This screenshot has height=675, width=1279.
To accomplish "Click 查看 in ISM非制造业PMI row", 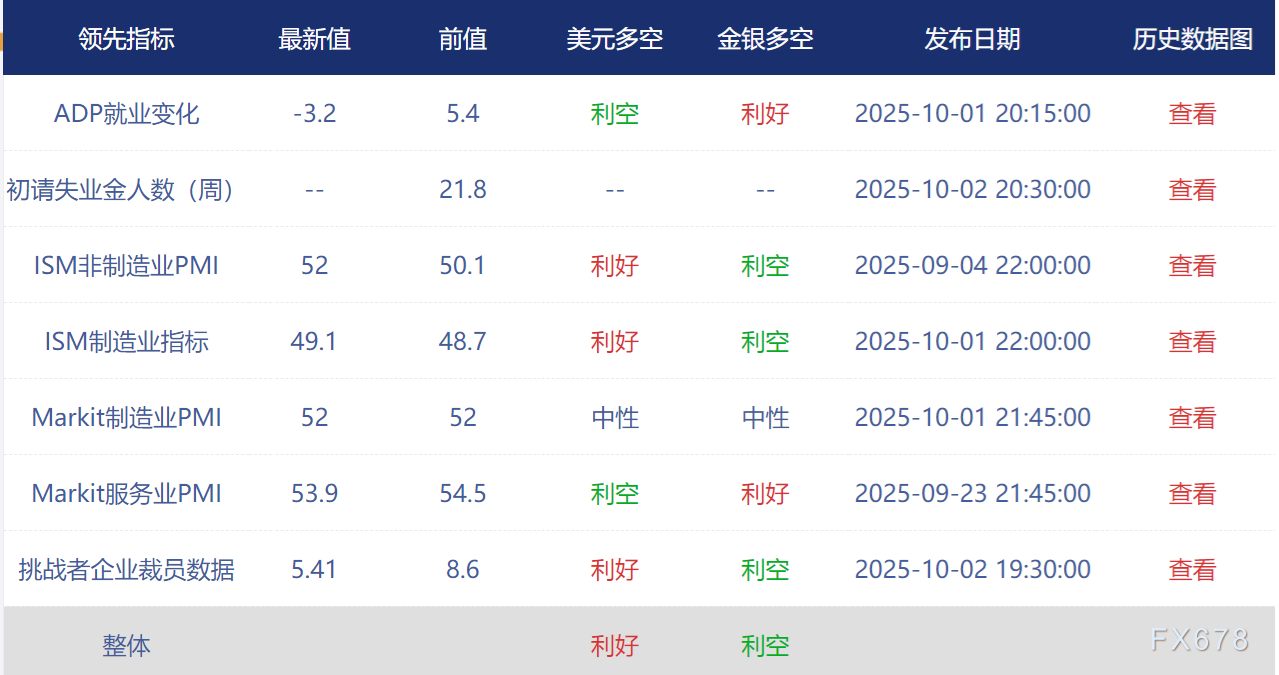I will pos(1192,266).
